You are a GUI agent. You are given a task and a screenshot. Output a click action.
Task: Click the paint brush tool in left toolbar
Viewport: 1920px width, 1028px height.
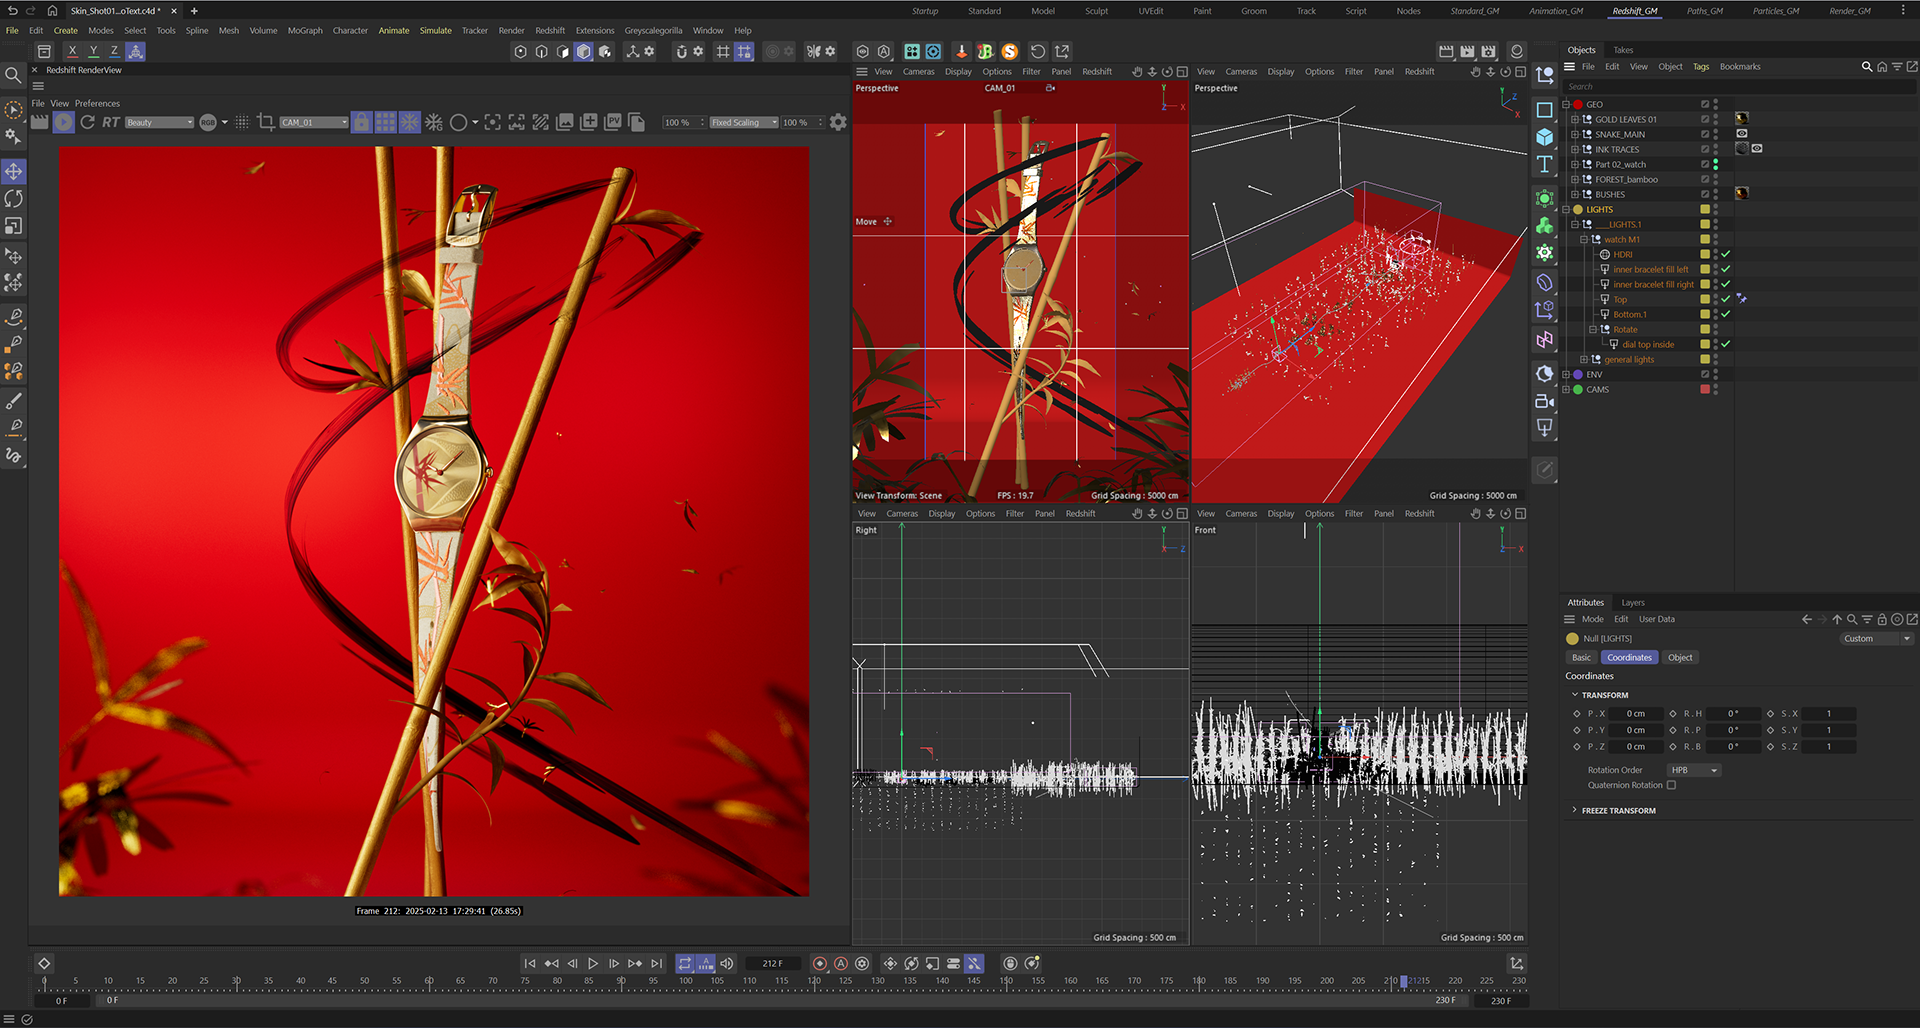(x=14, y=401)
